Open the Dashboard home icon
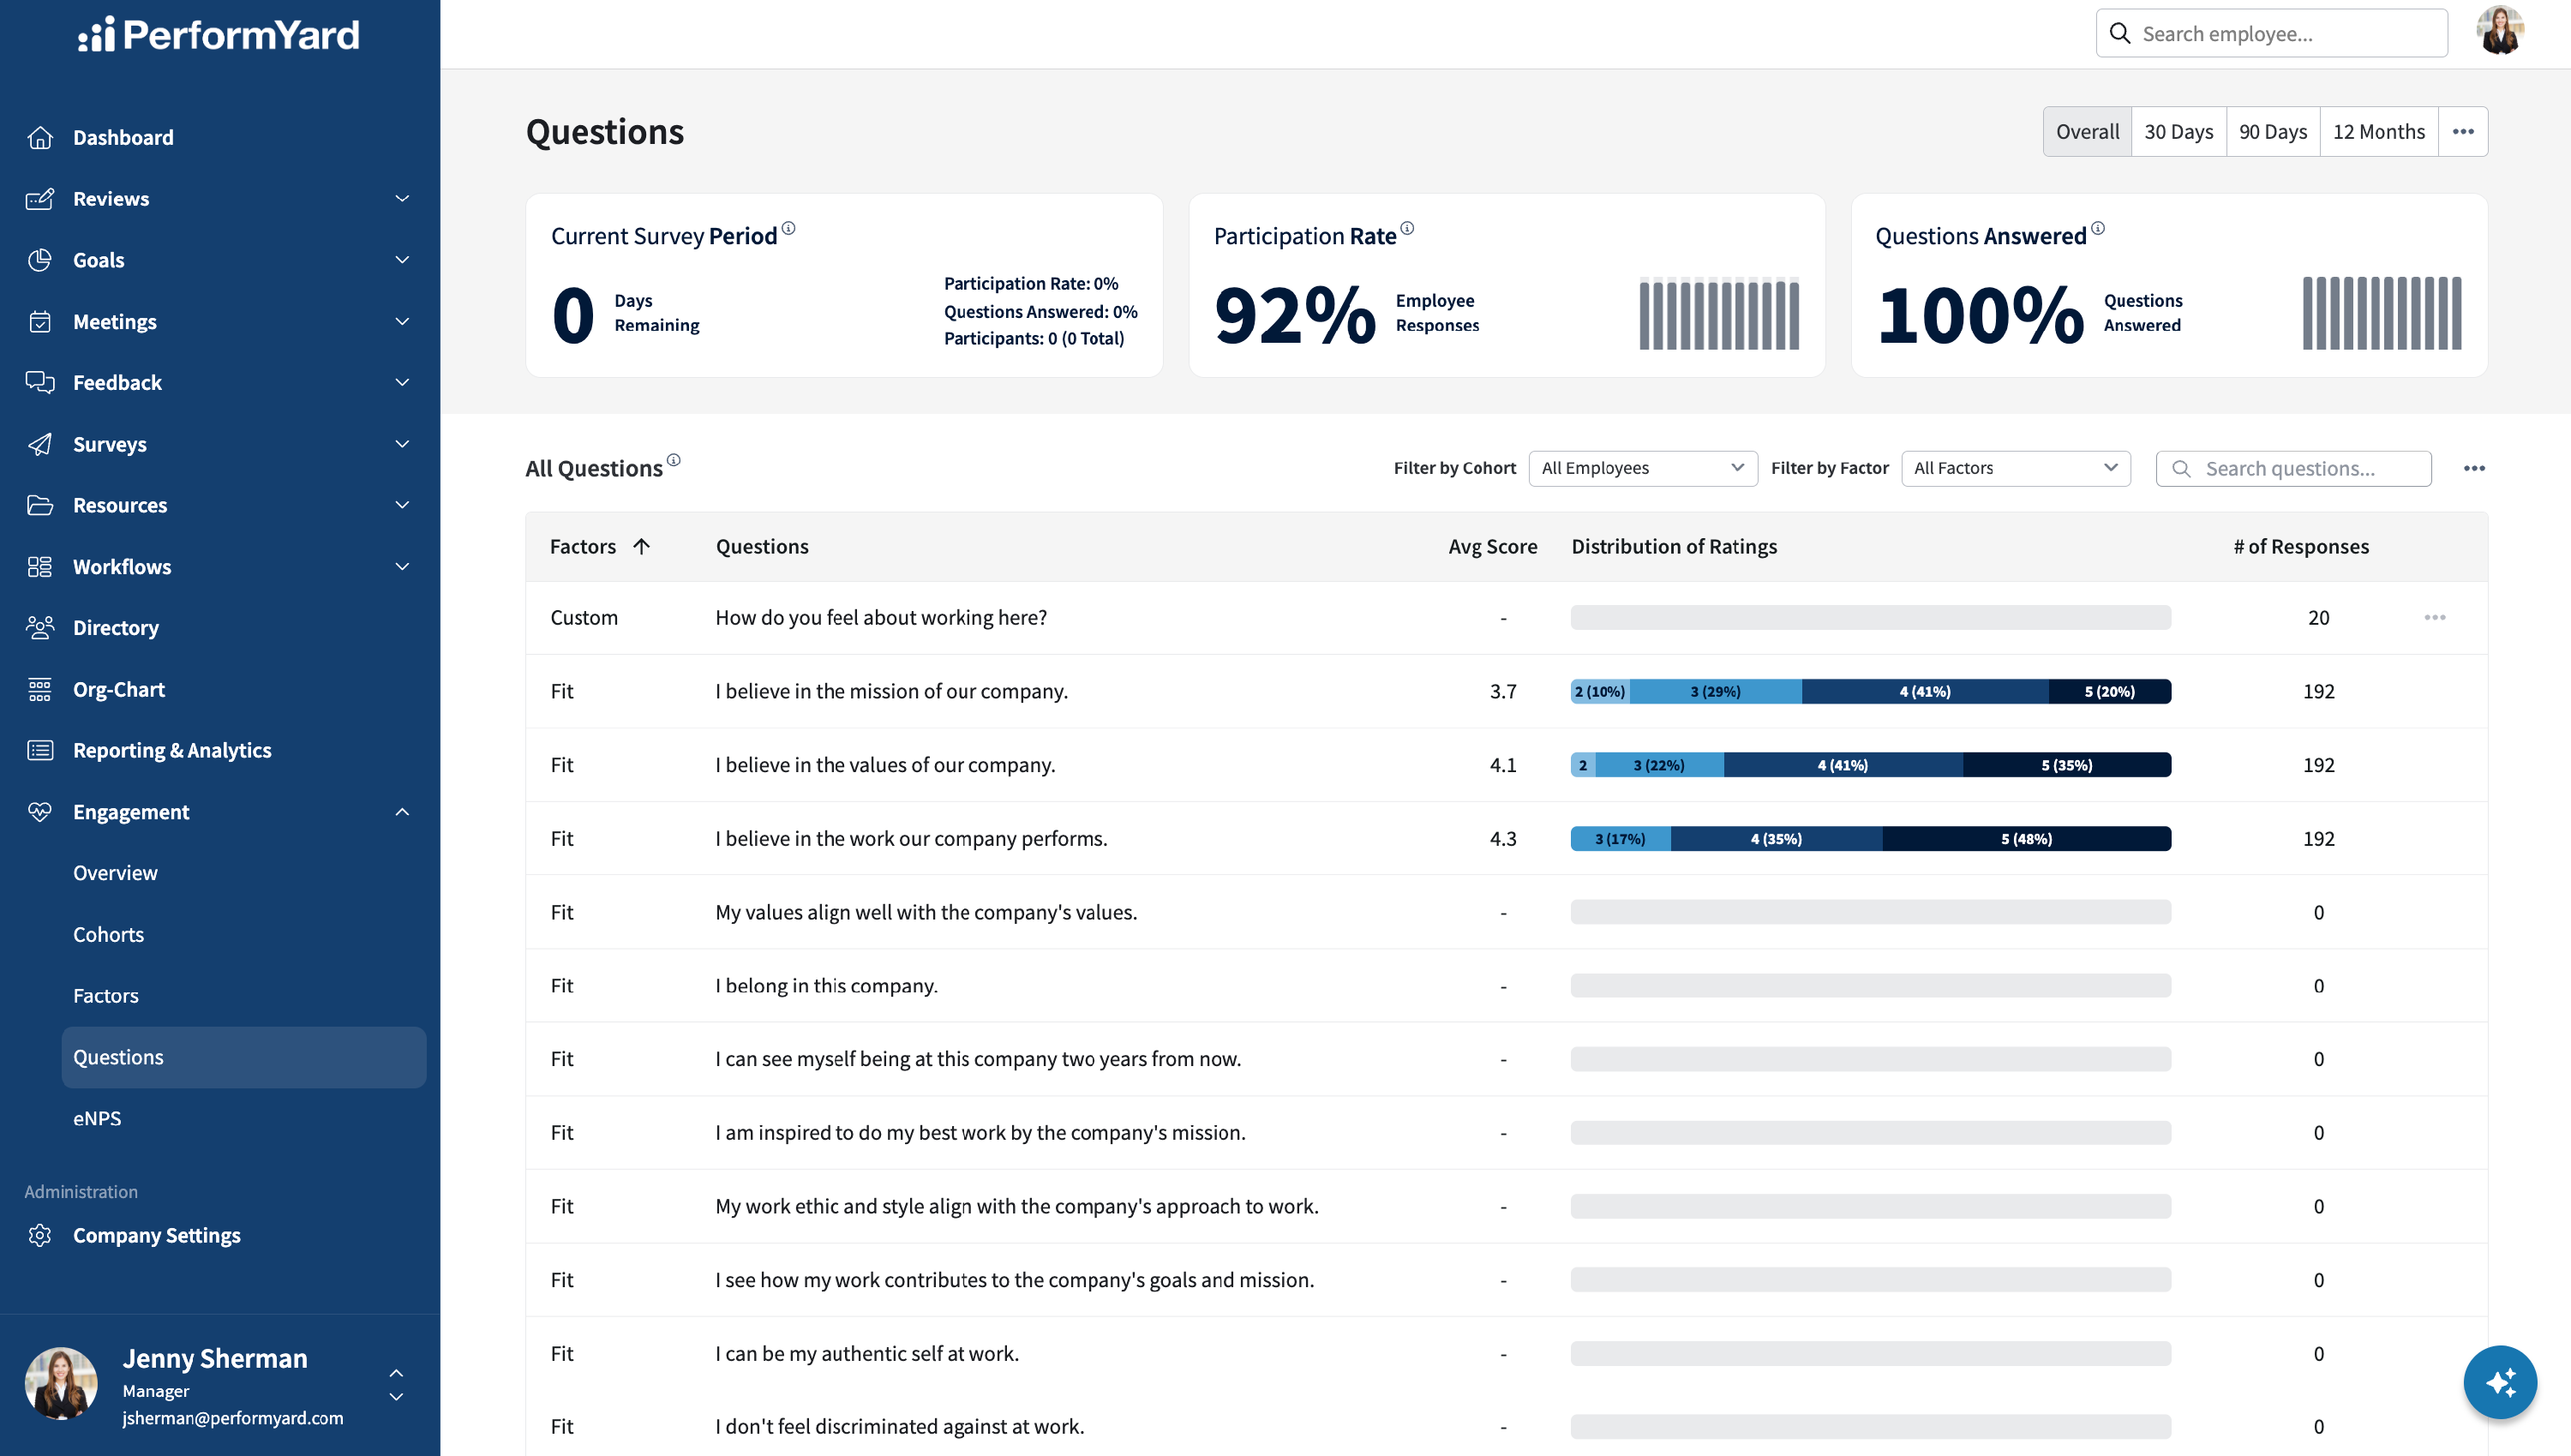Viewport: 2571px width, 1456px height. pyautogui.click(x=40, y=137)
